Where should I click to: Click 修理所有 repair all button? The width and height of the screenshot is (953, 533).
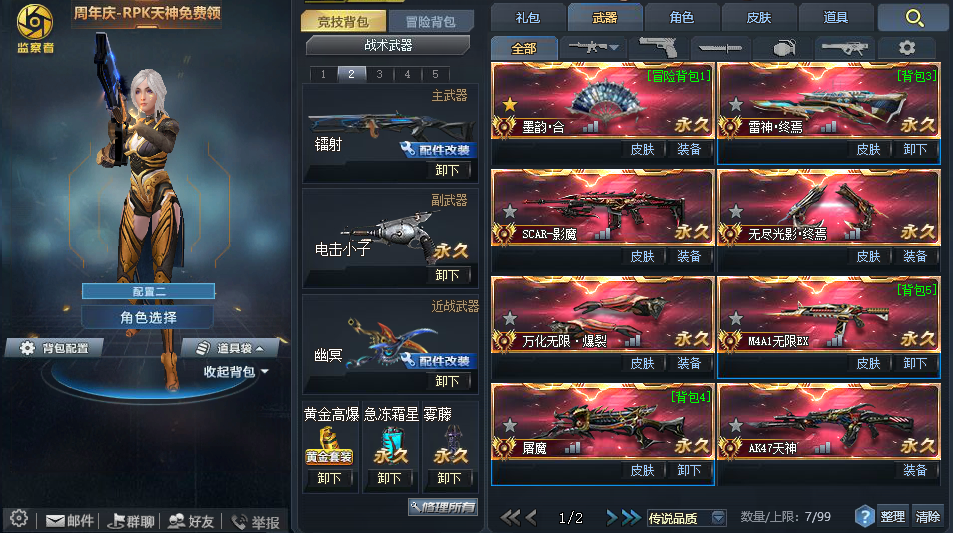[442, 507]
